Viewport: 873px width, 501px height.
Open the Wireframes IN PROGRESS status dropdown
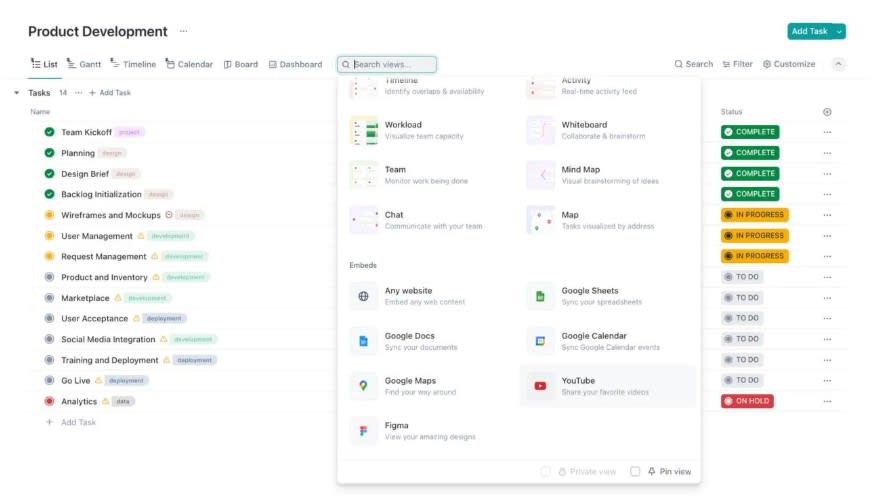coord(754,215)
